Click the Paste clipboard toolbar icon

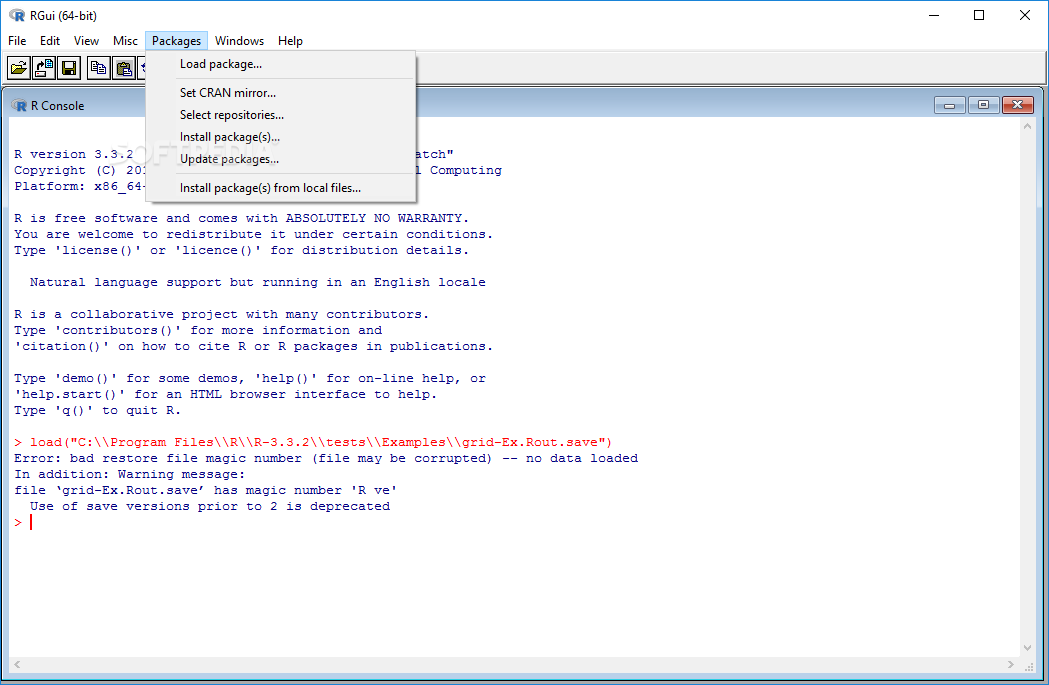coord(124,68)
